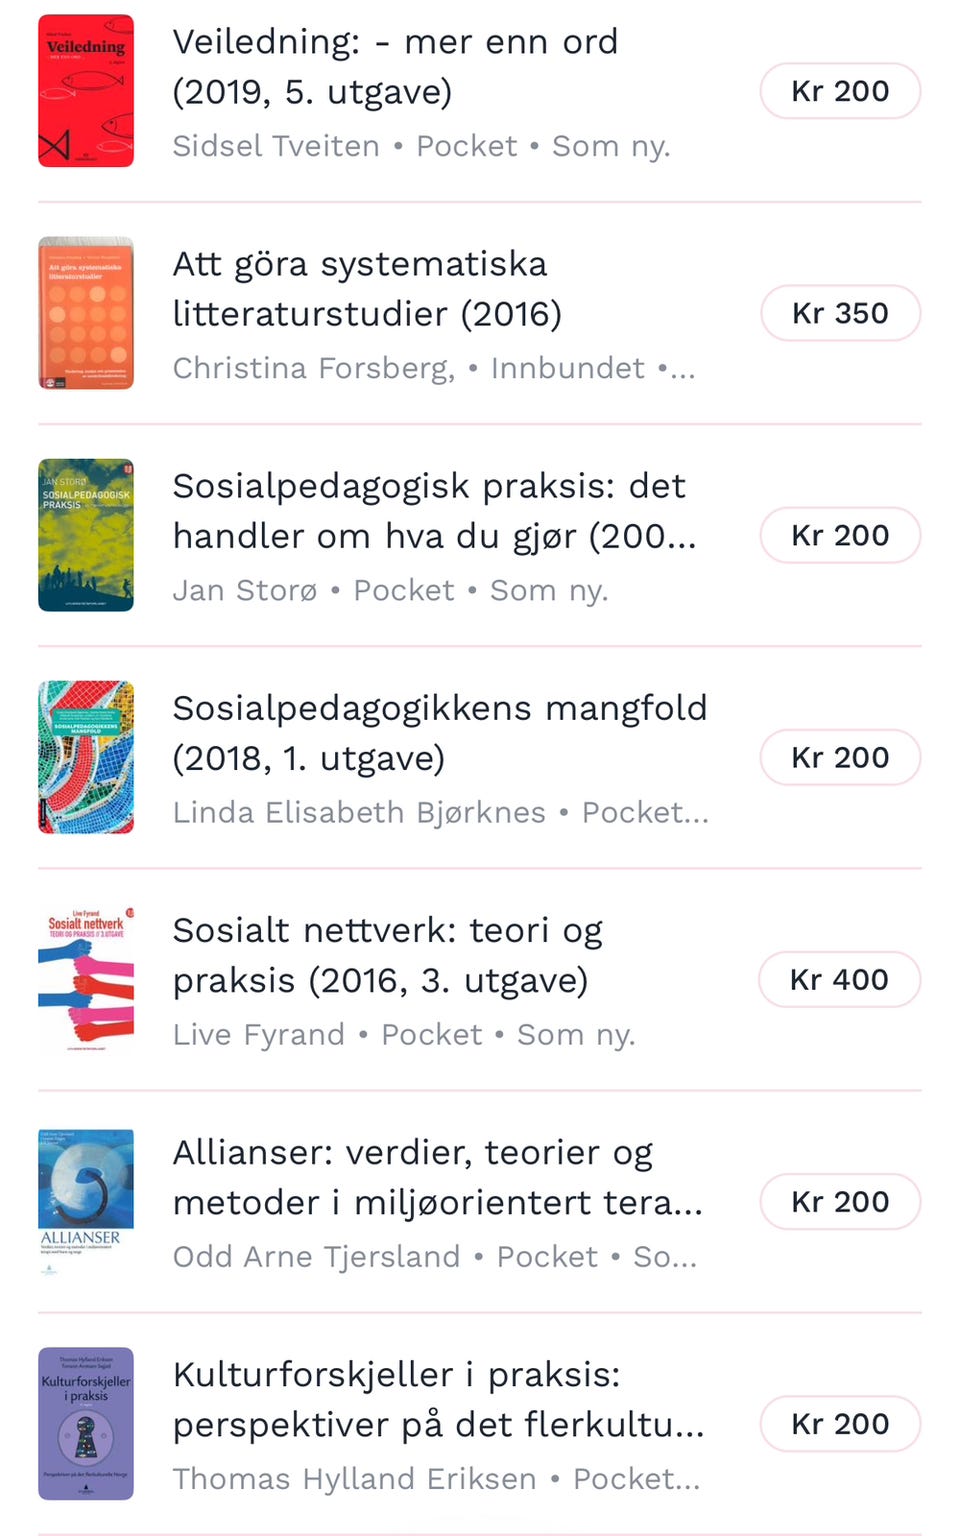
Task: Tap the purple Kulturforskjeller i praksis cover
Action: coord(86,1423)
